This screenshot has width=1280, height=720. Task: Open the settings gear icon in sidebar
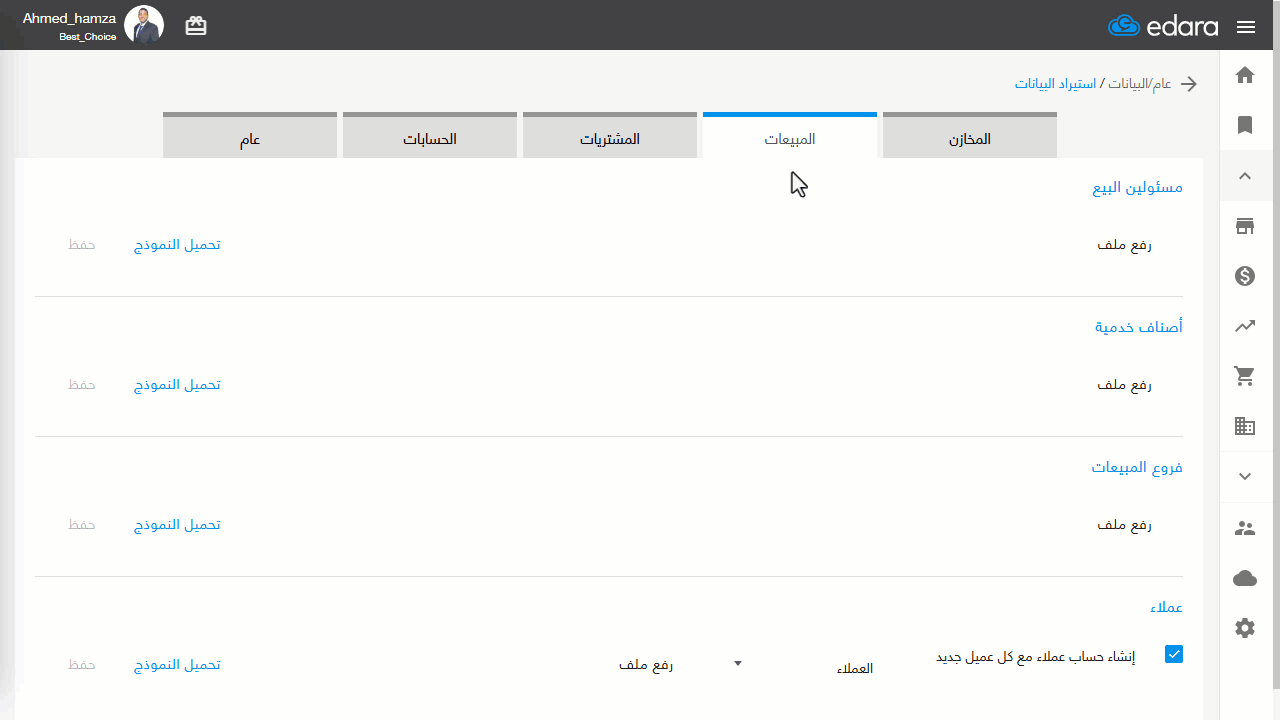point(1245,628)
